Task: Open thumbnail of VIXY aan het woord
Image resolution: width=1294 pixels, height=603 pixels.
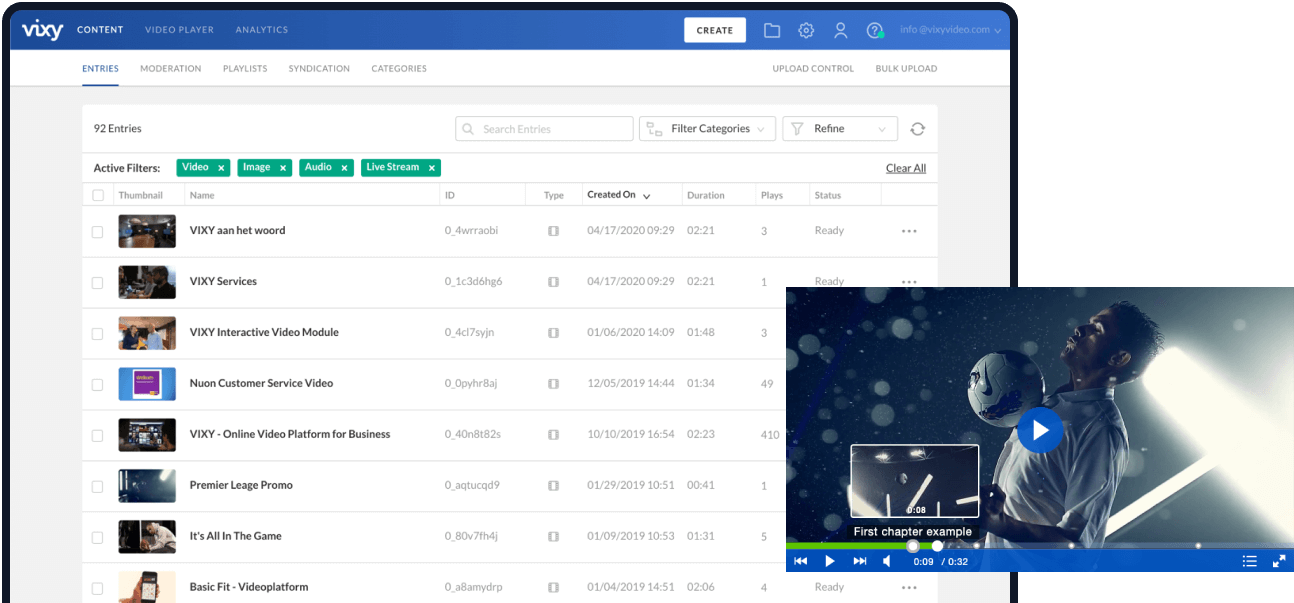Action: tap(147, 231)
